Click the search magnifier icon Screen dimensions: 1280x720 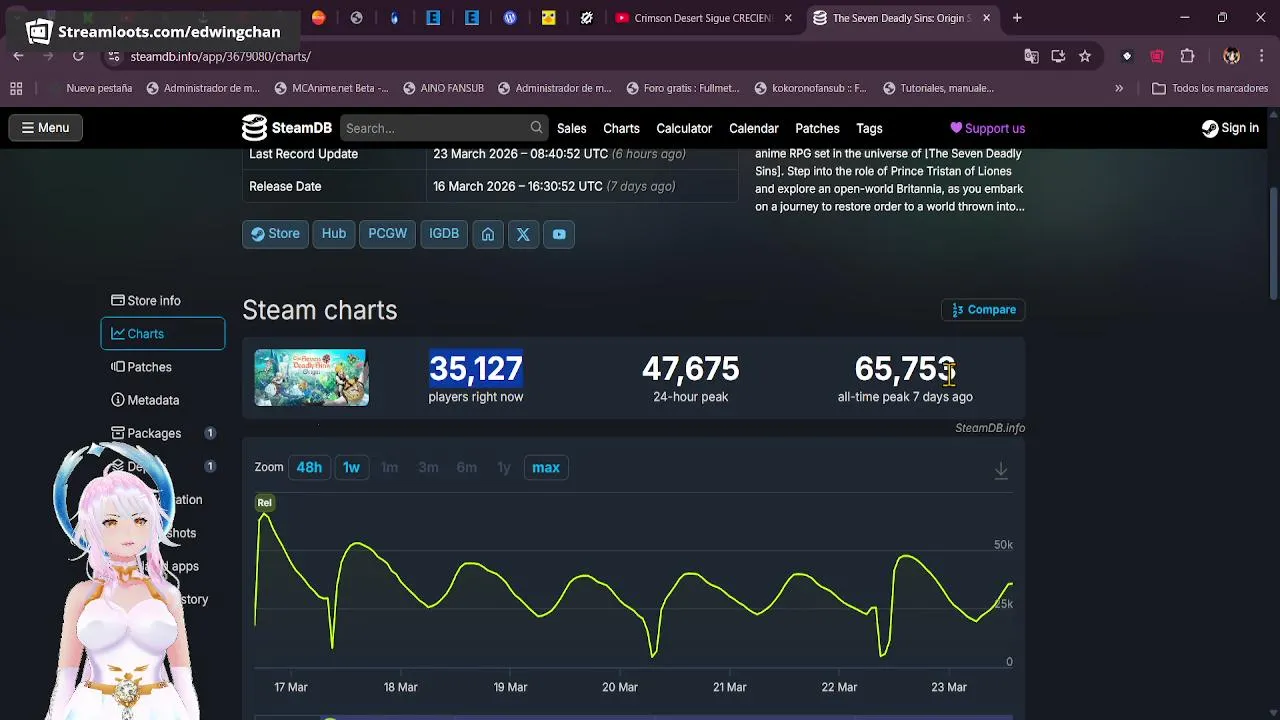pyautogui.click(x=536, y=127)
